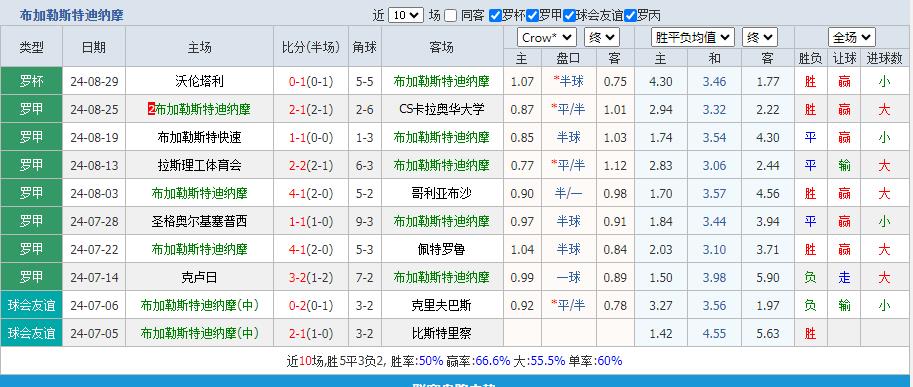Click odds value 3.98

714,278
